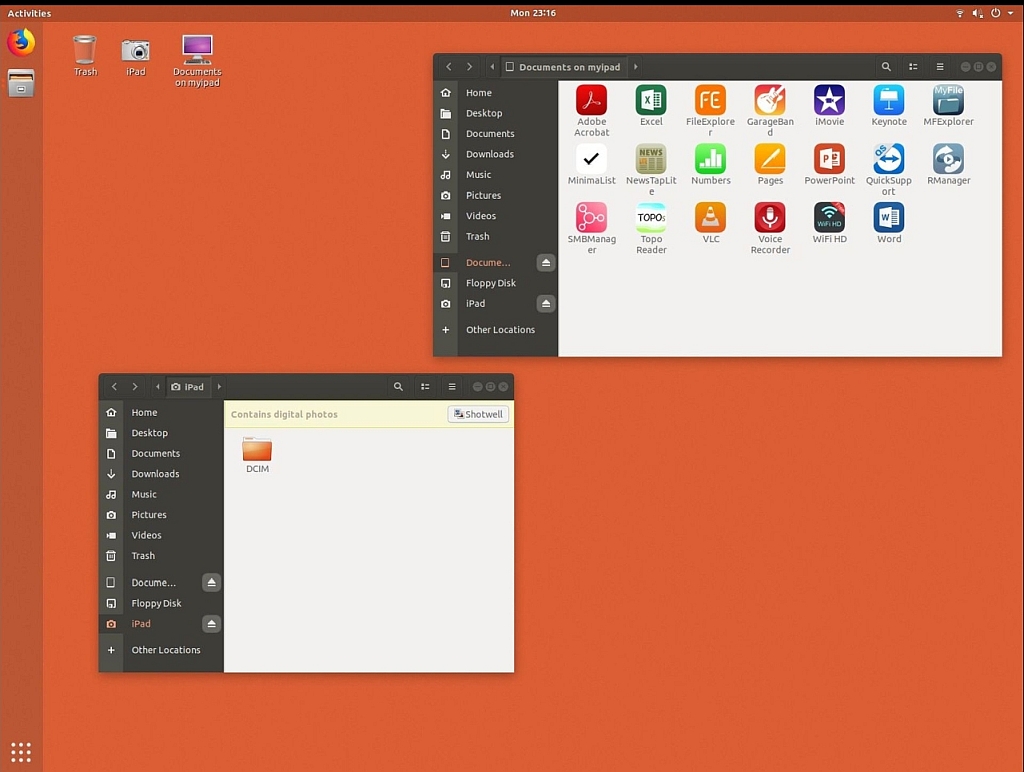
Task: Select the MFExplorer icon
Action: (948, 101)
